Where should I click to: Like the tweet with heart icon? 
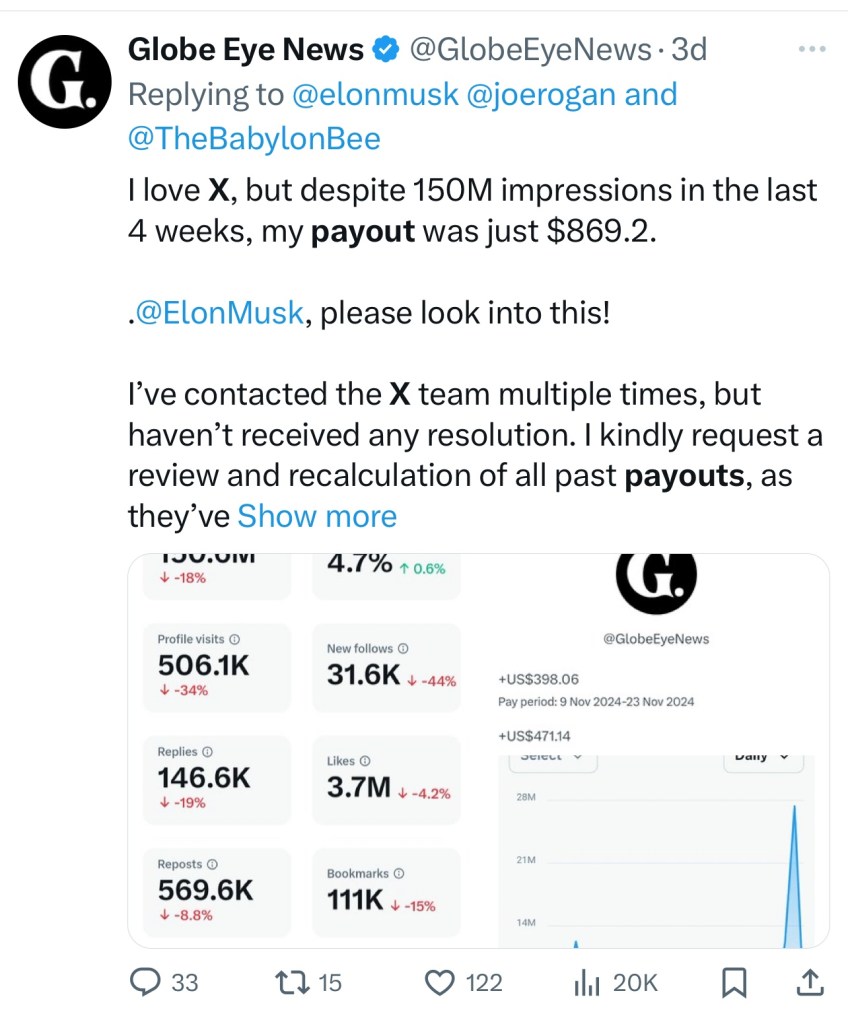441,983
